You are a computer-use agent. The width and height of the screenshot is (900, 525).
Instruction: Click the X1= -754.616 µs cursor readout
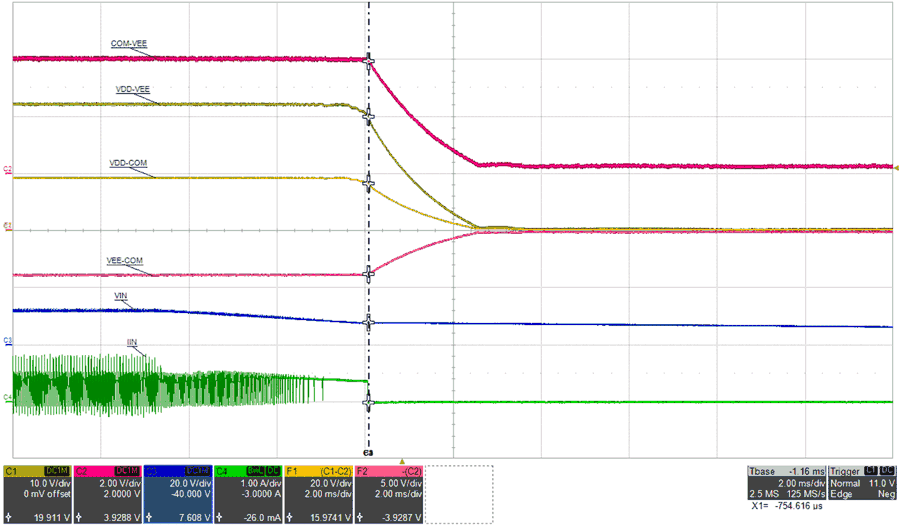[787, 506]
